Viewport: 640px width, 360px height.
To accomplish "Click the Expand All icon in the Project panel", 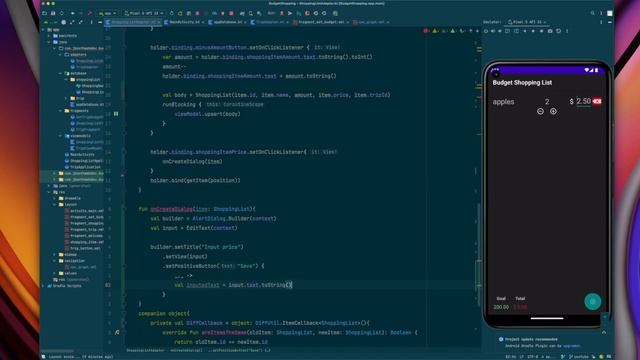I will click(72, 22).
